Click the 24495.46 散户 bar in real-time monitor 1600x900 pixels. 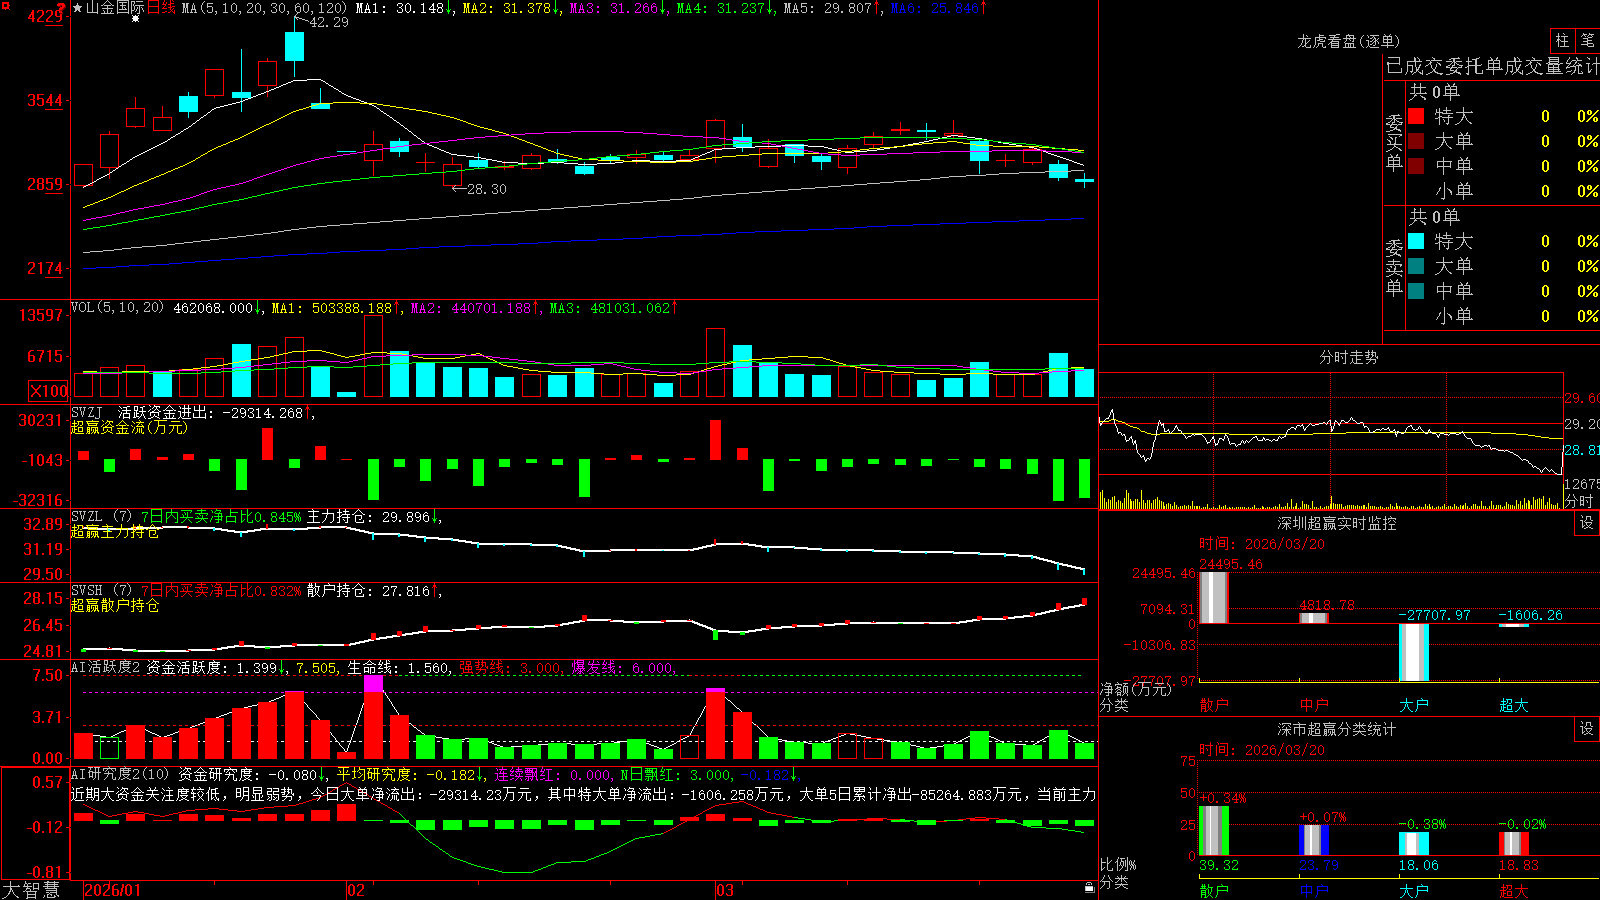(1213, 597)
